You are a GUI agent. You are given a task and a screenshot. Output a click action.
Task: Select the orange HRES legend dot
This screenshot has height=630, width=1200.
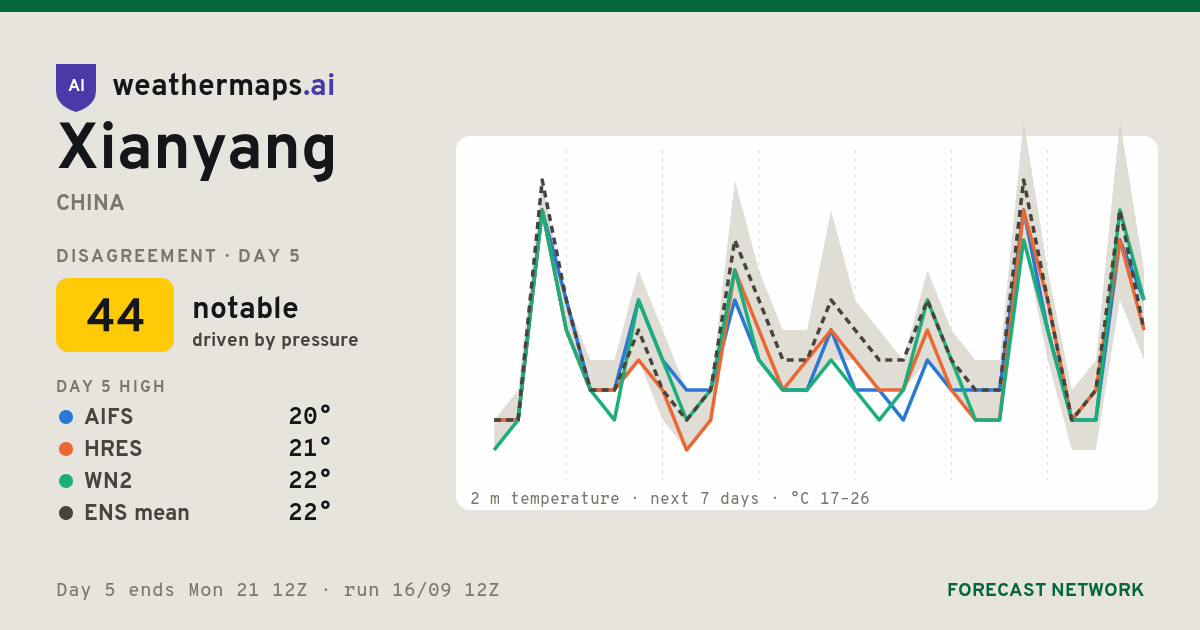pyautogui.click(x=66, y=449)
